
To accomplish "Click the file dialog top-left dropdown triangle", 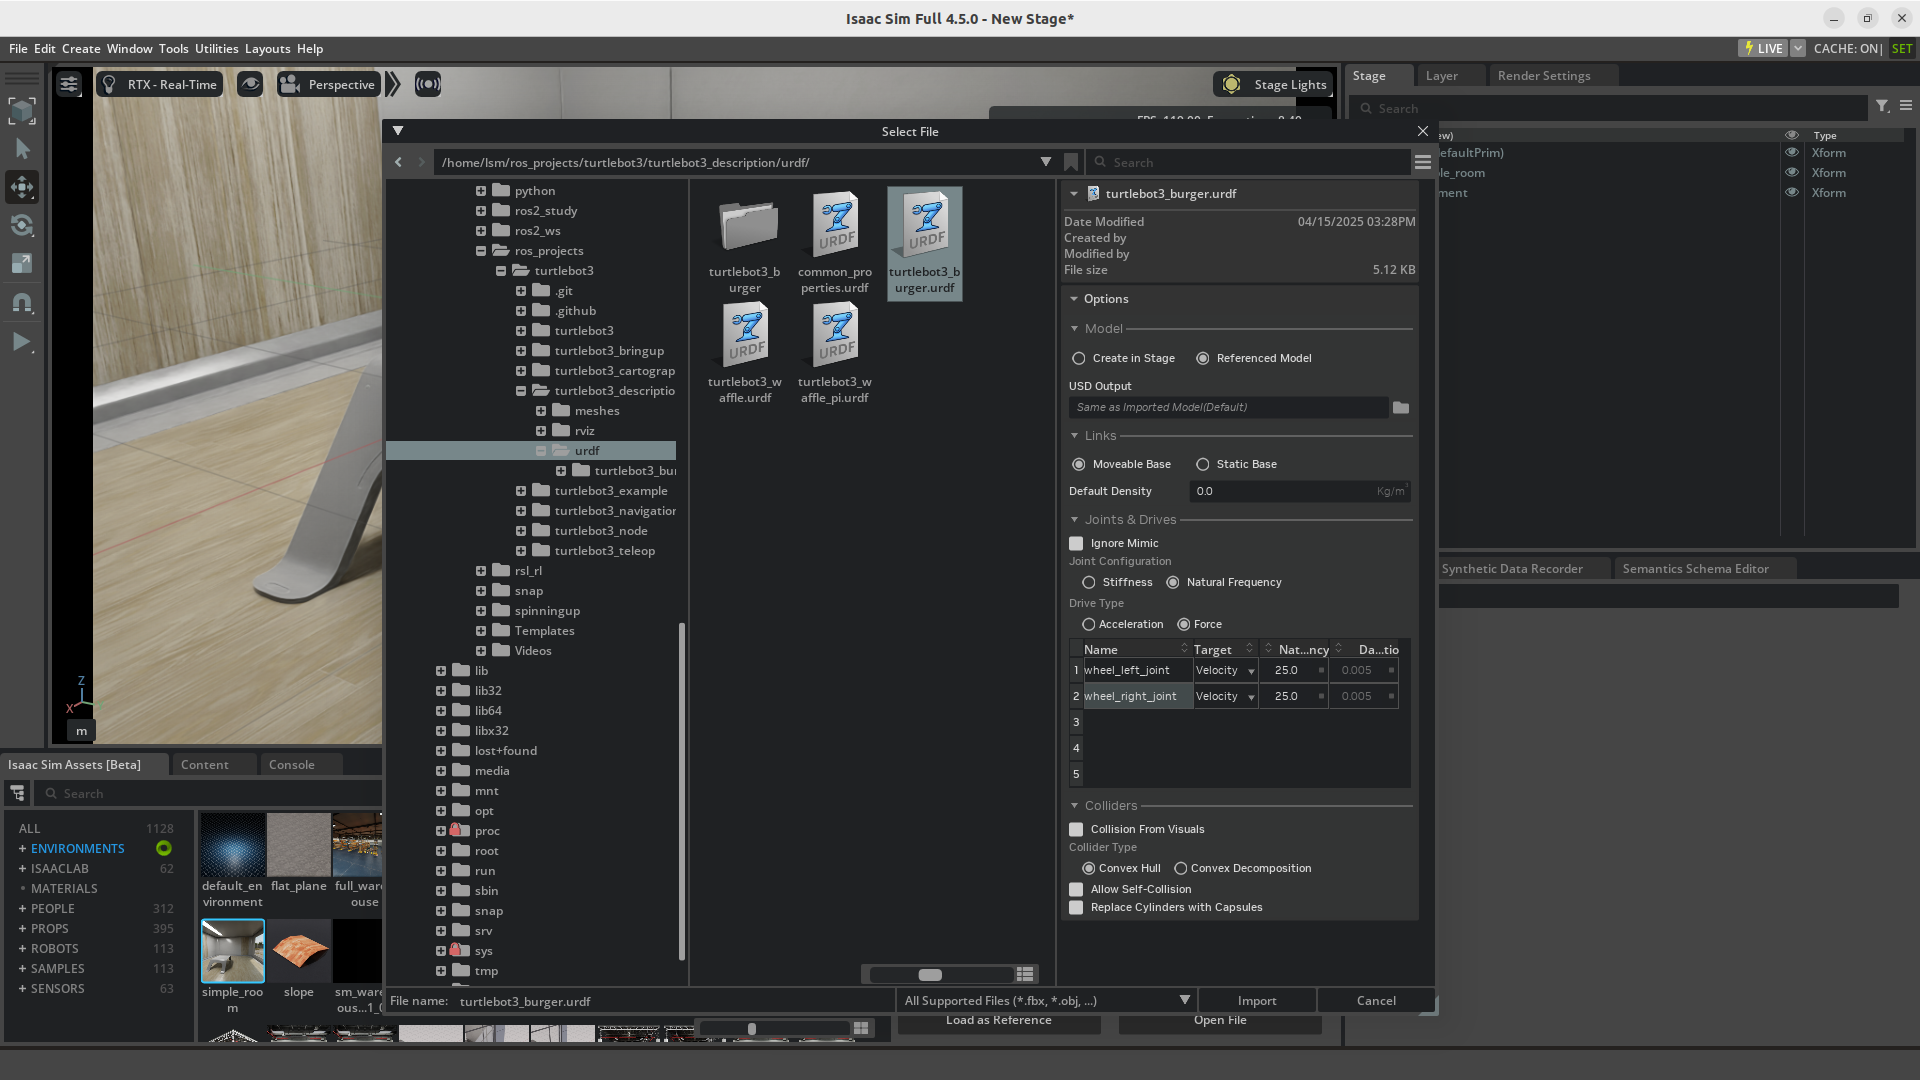I will click(x=398, y=131).
